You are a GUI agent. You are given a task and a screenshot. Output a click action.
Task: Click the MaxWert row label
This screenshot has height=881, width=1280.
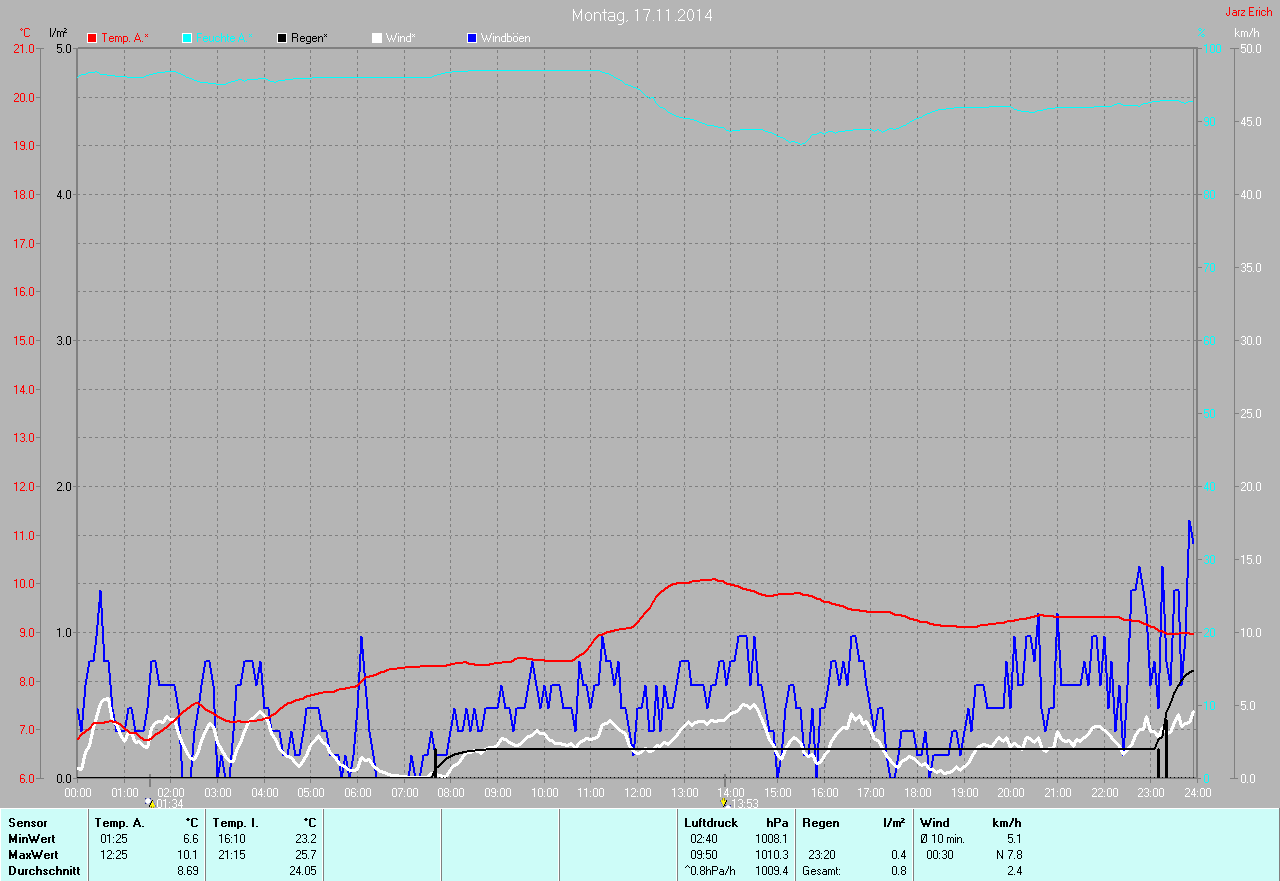(33, 855)
